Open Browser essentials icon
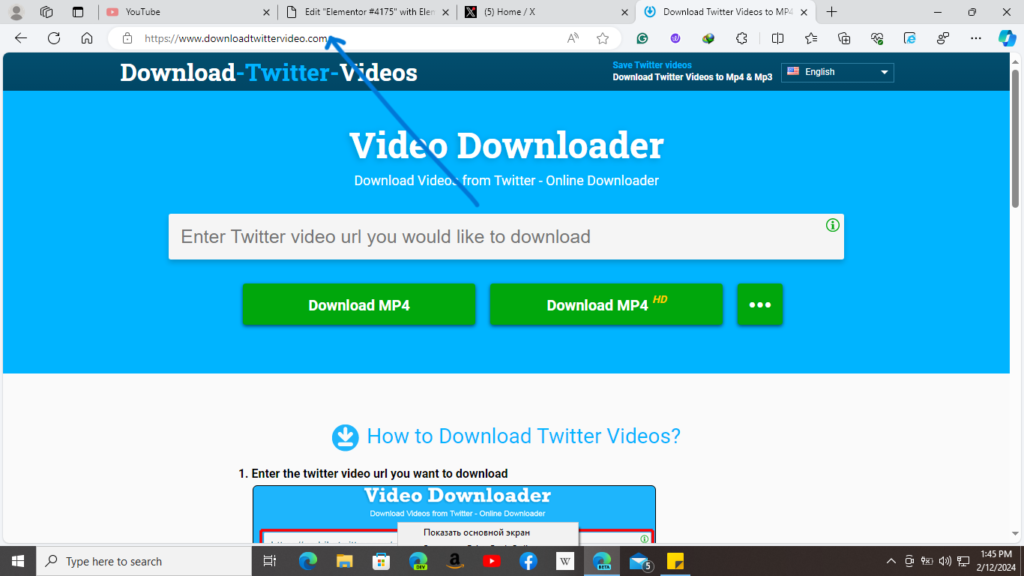This screenshot has height=576, width=1024. click(x=876, y=38)
